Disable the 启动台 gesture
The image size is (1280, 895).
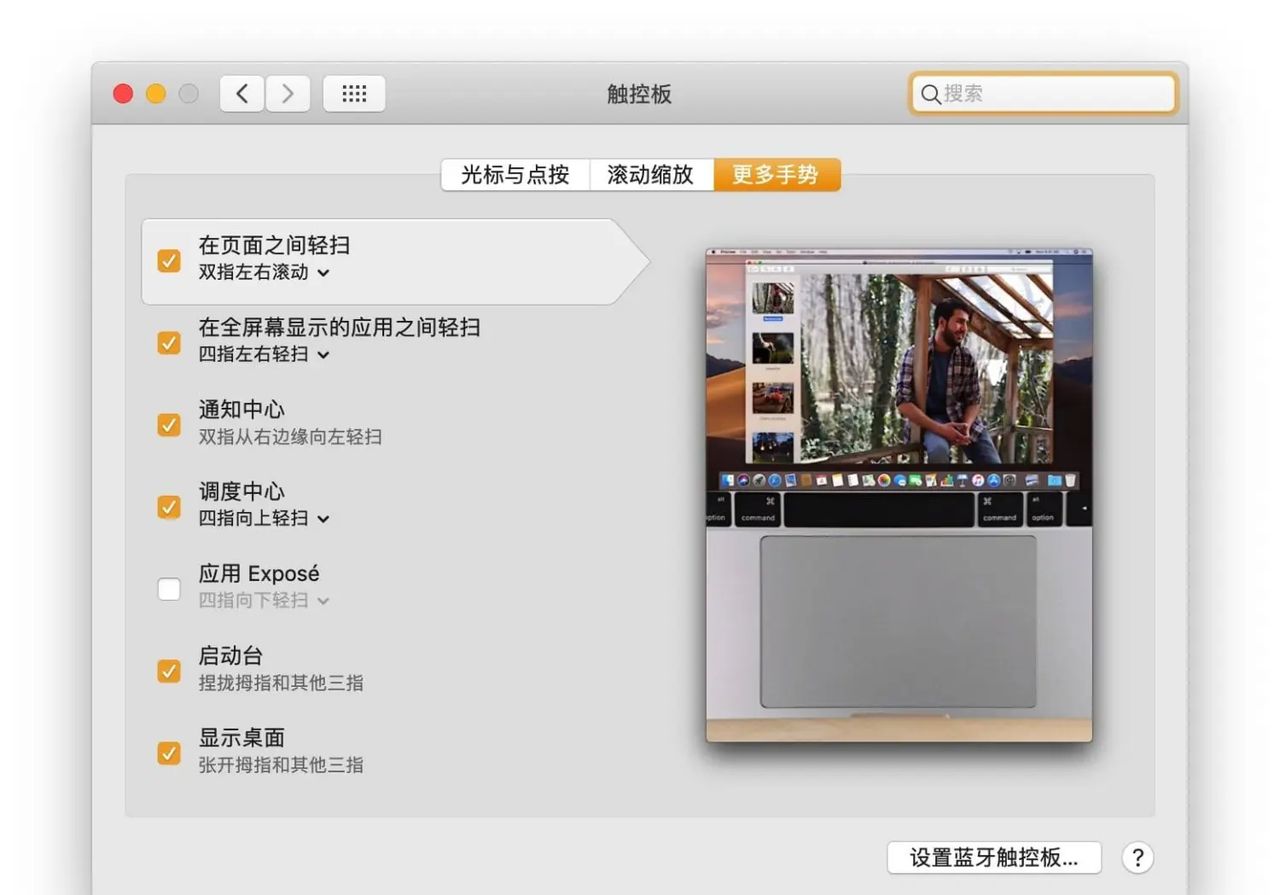[x=168, y=671]
